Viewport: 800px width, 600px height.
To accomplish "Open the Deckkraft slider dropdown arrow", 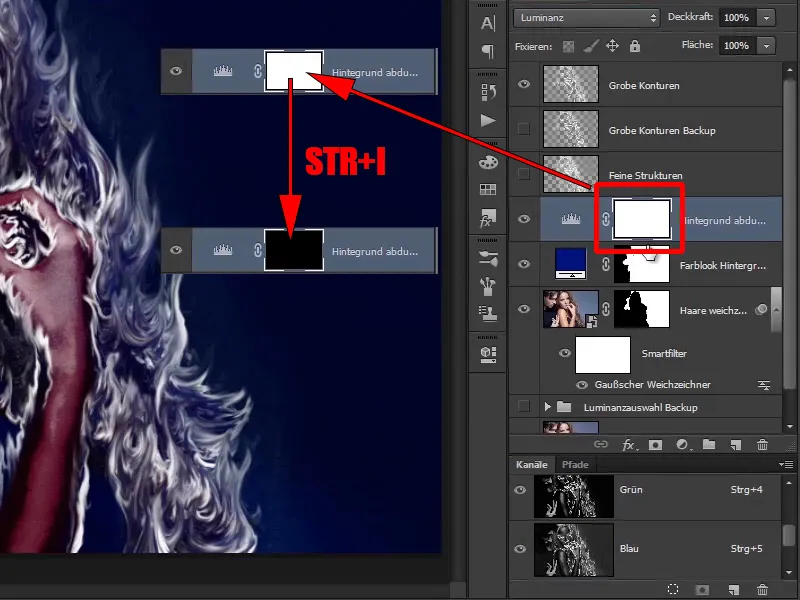I will pos(766,18).
